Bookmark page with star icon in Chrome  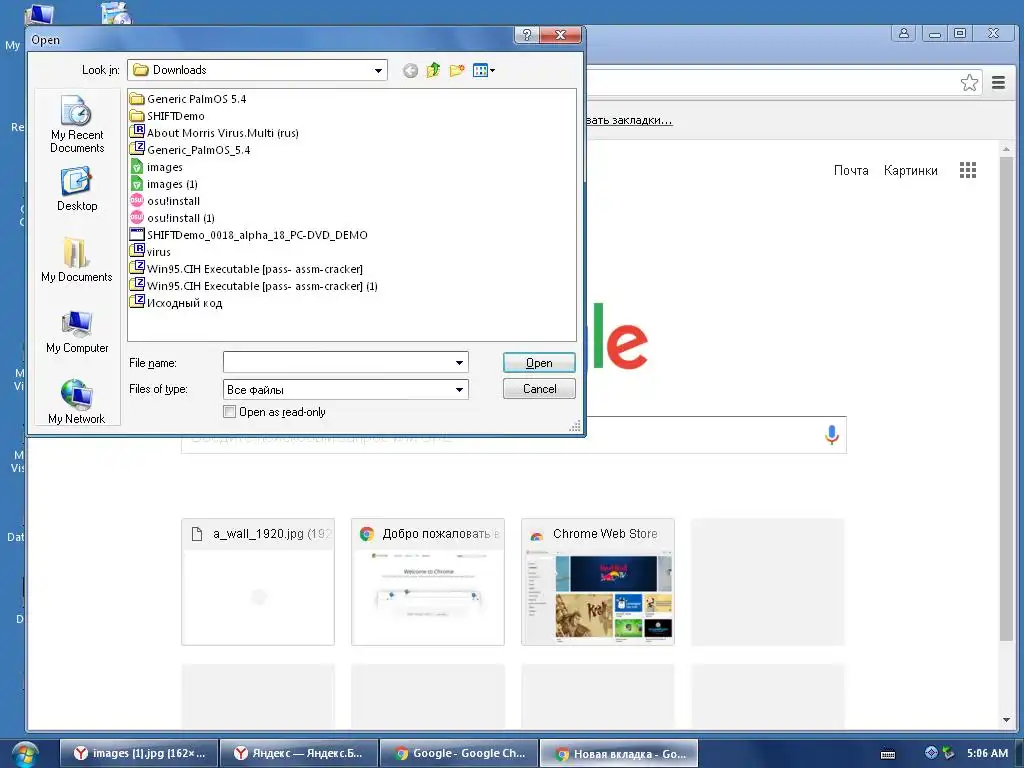pos(969,83)
